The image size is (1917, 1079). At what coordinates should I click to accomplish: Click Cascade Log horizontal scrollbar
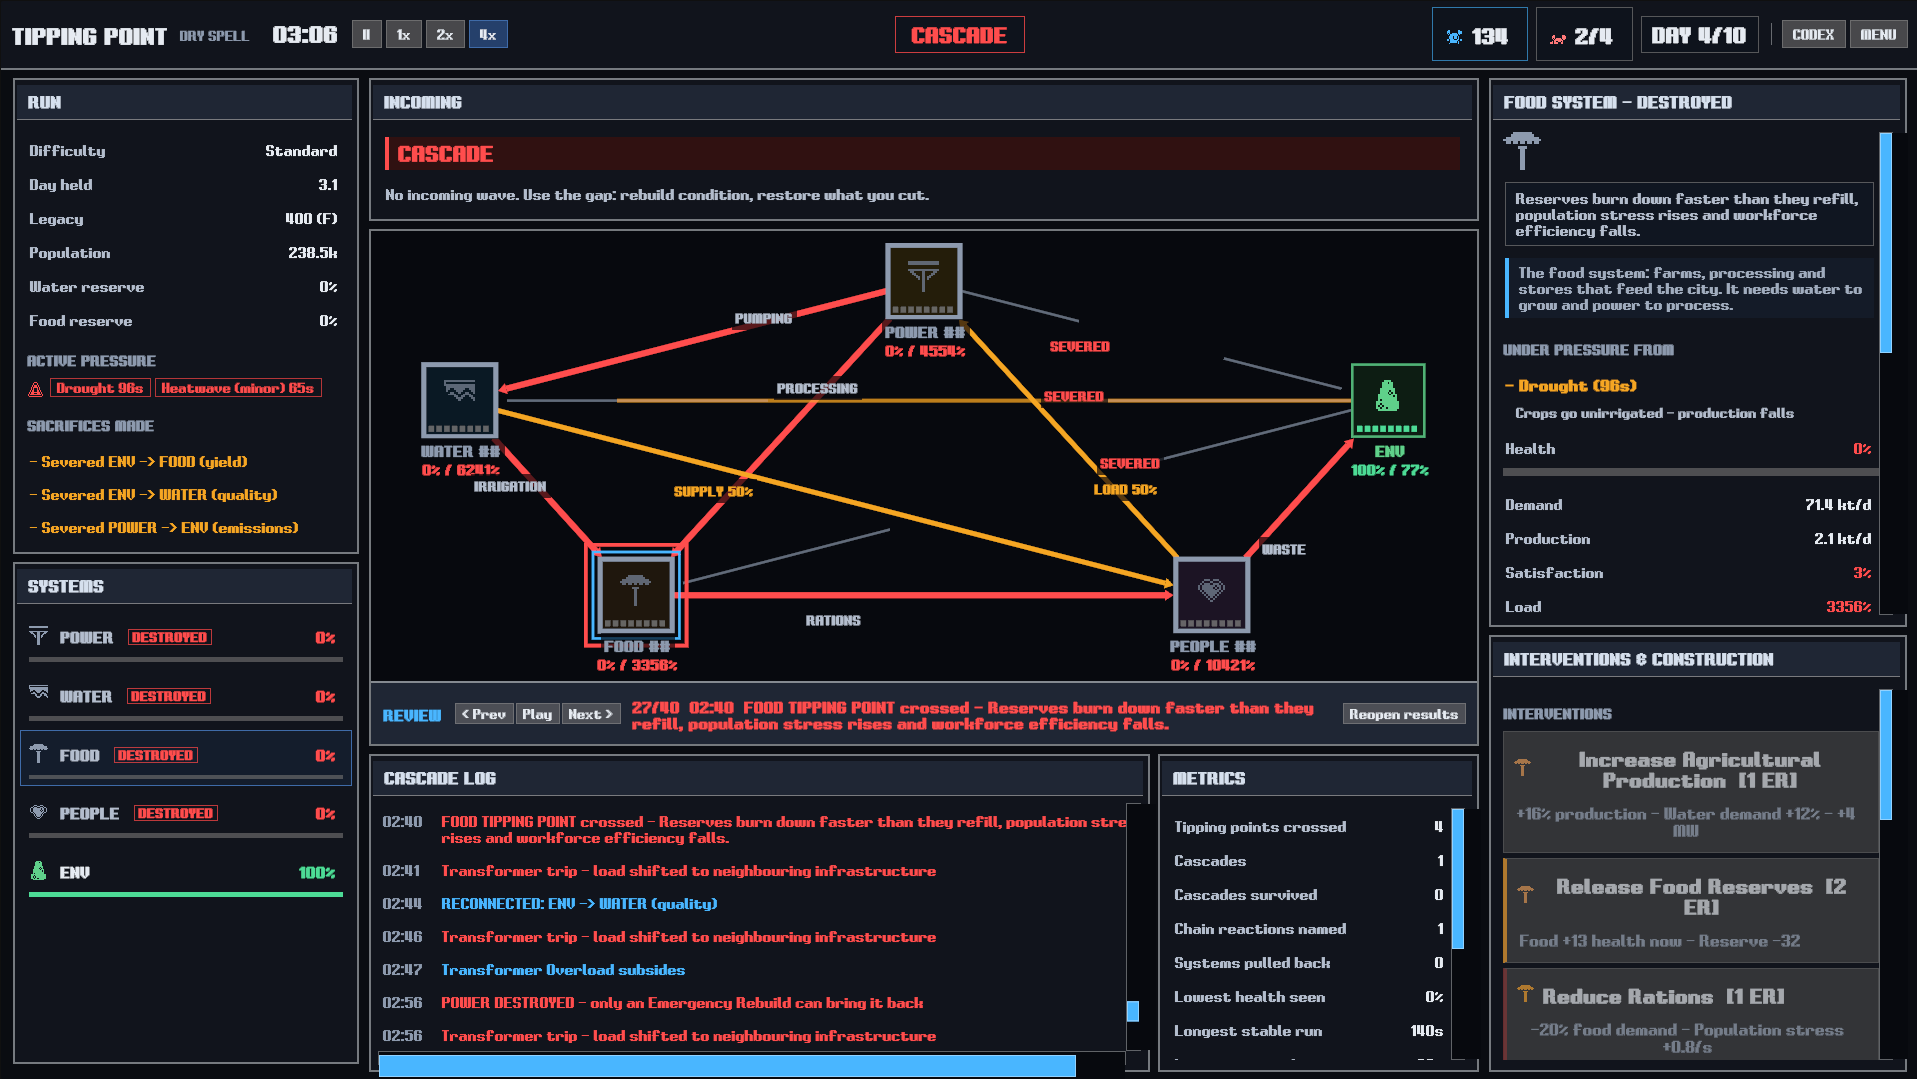(727, 1066)
